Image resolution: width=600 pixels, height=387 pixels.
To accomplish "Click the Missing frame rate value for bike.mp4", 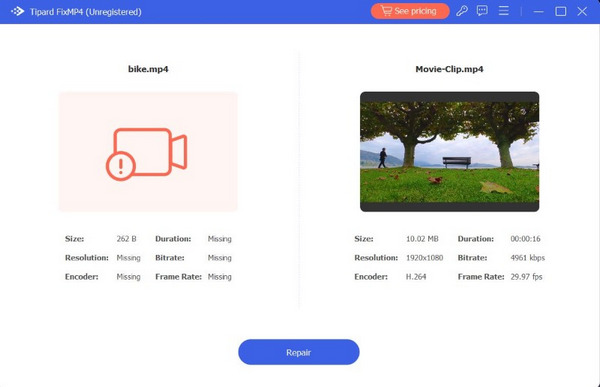I will tap(220, 277).
